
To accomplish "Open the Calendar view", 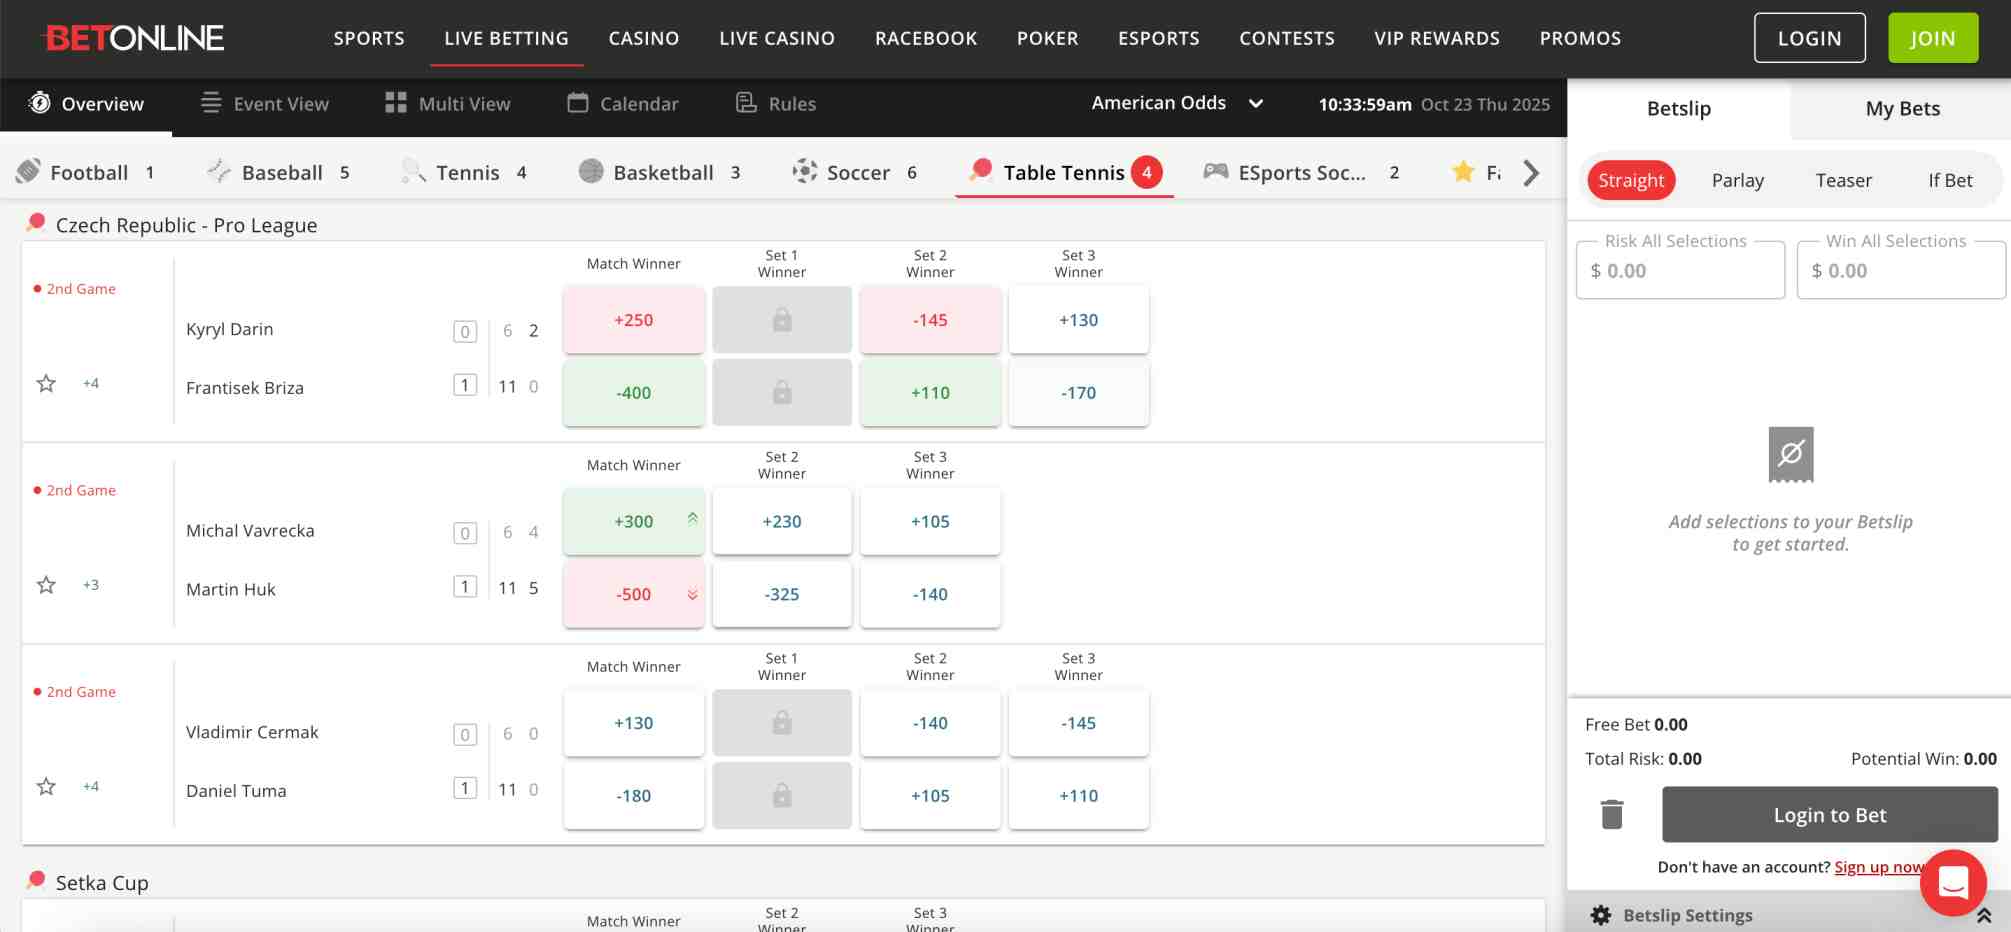I will 622,103.
